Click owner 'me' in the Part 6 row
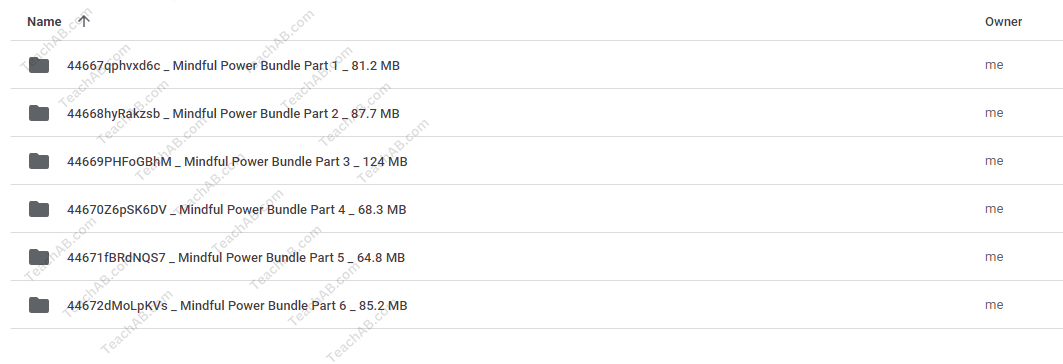Viewport: 1063px width, 364px height. pos(994,305)
